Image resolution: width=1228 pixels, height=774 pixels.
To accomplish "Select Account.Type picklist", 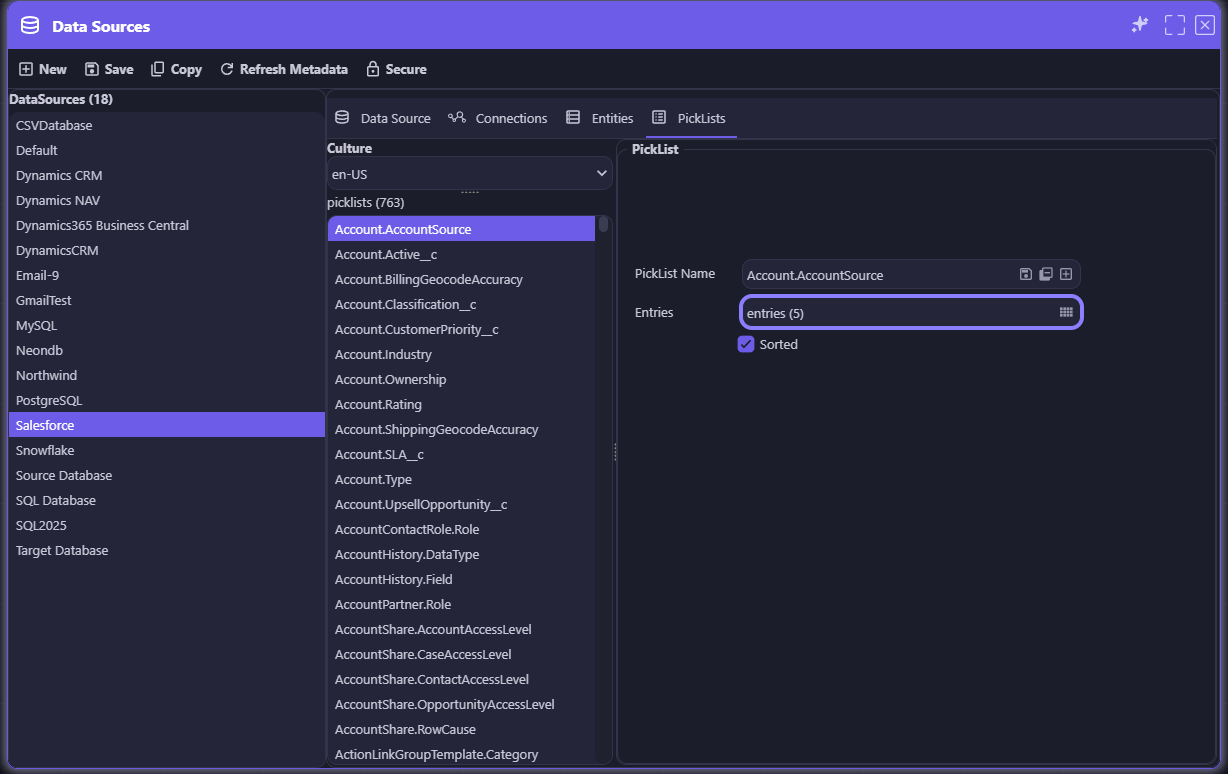I will (461, 479).
